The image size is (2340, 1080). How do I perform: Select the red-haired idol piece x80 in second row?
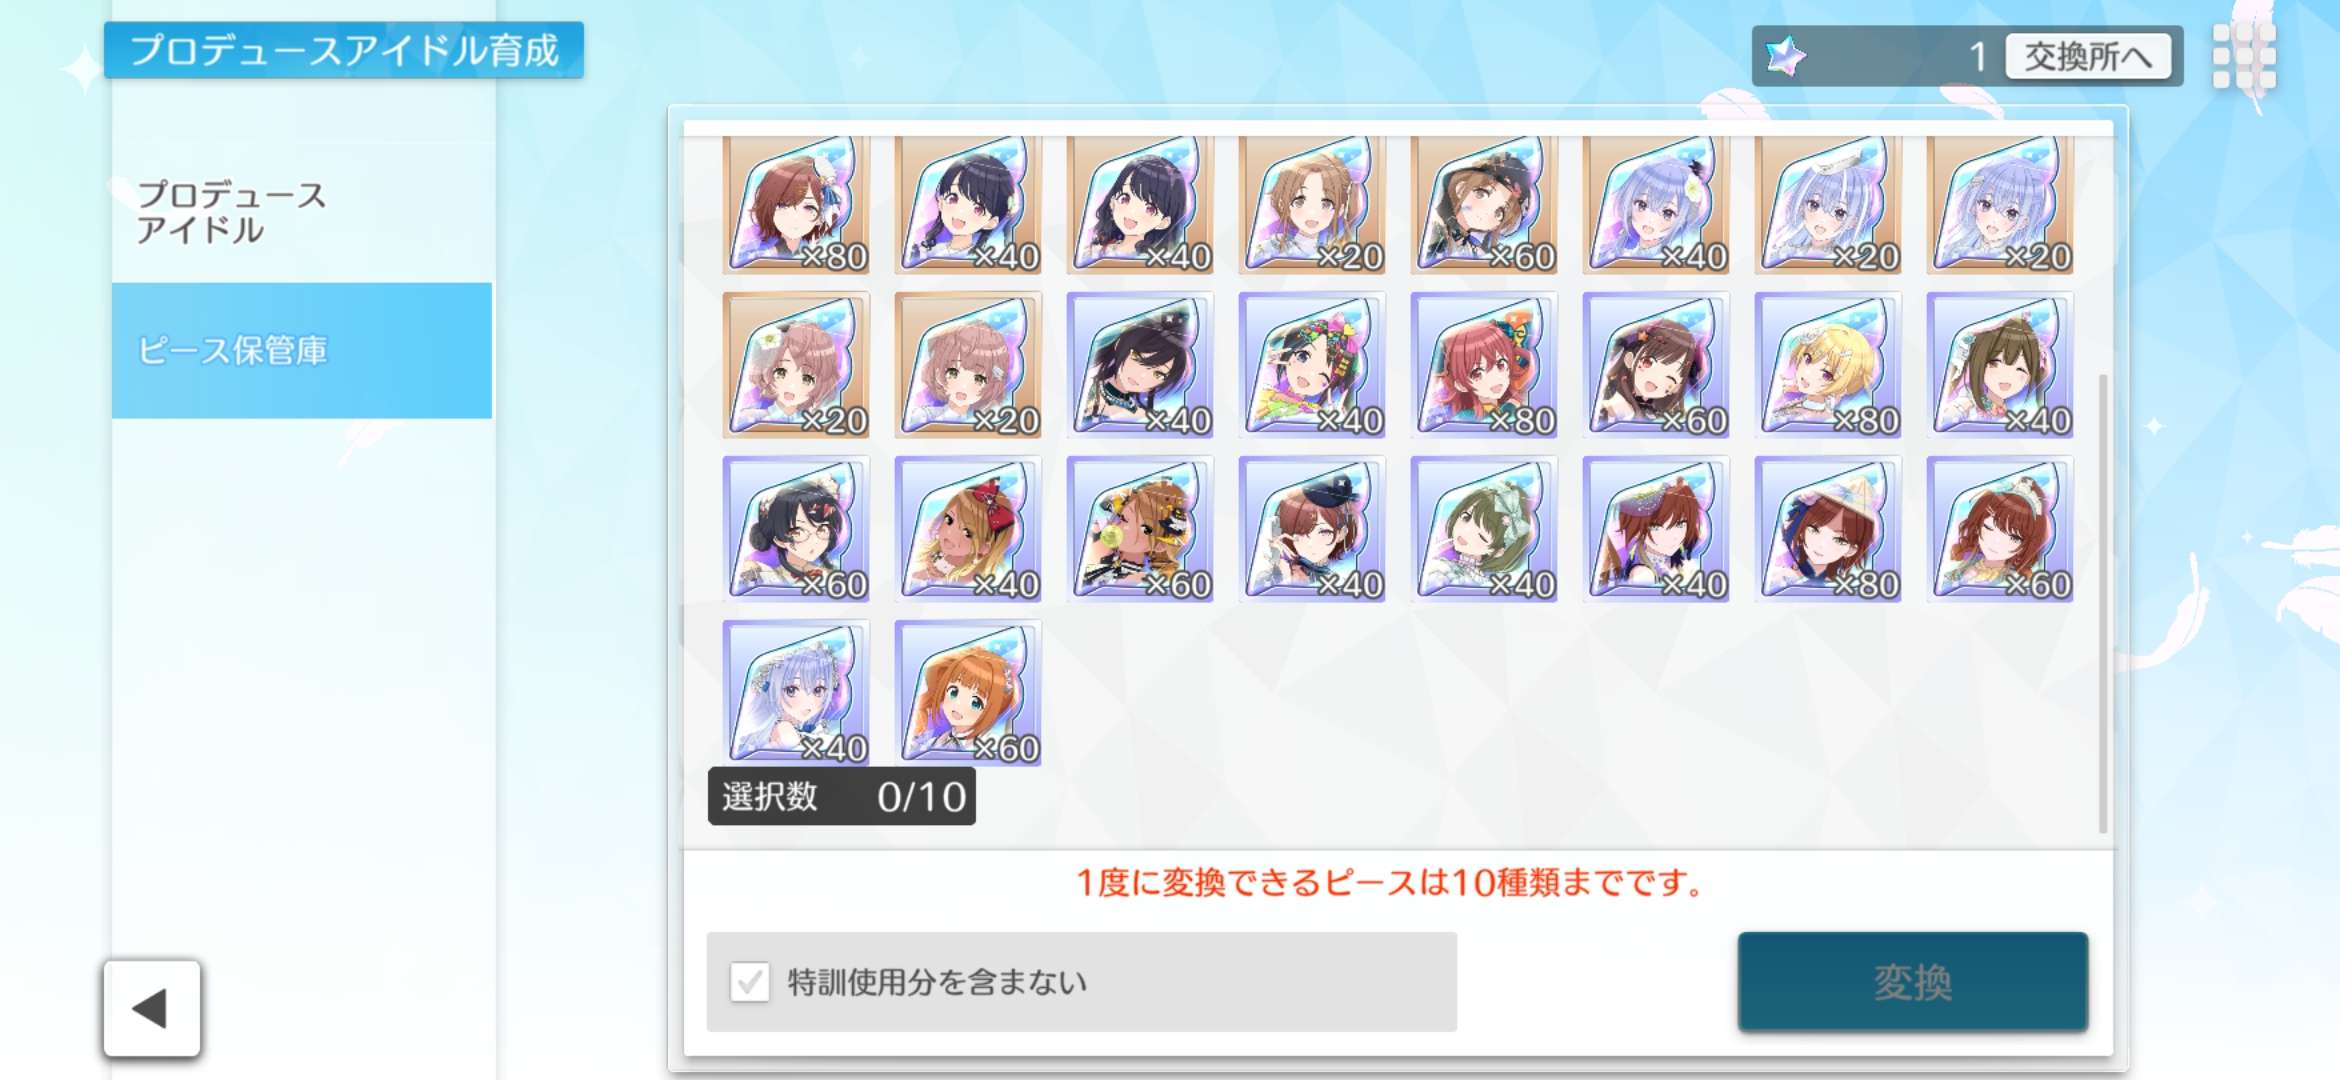pyautogui.click(x=1484, y=365)
